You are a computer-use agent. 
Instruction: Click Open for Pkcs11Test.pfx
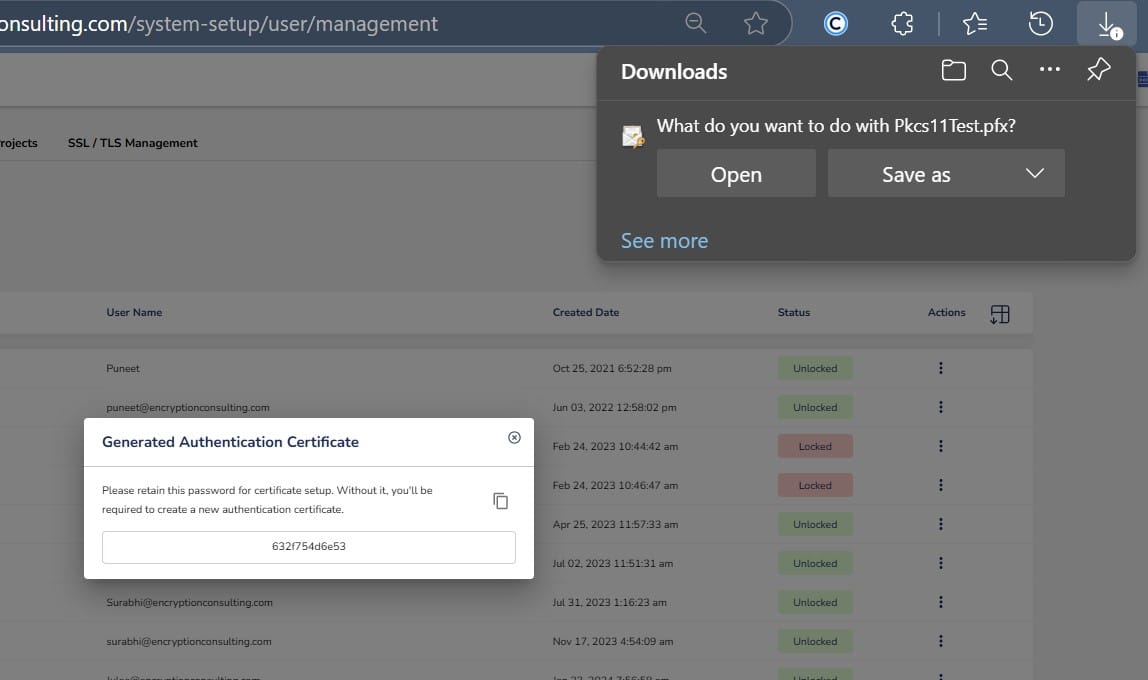click(736, 174)
